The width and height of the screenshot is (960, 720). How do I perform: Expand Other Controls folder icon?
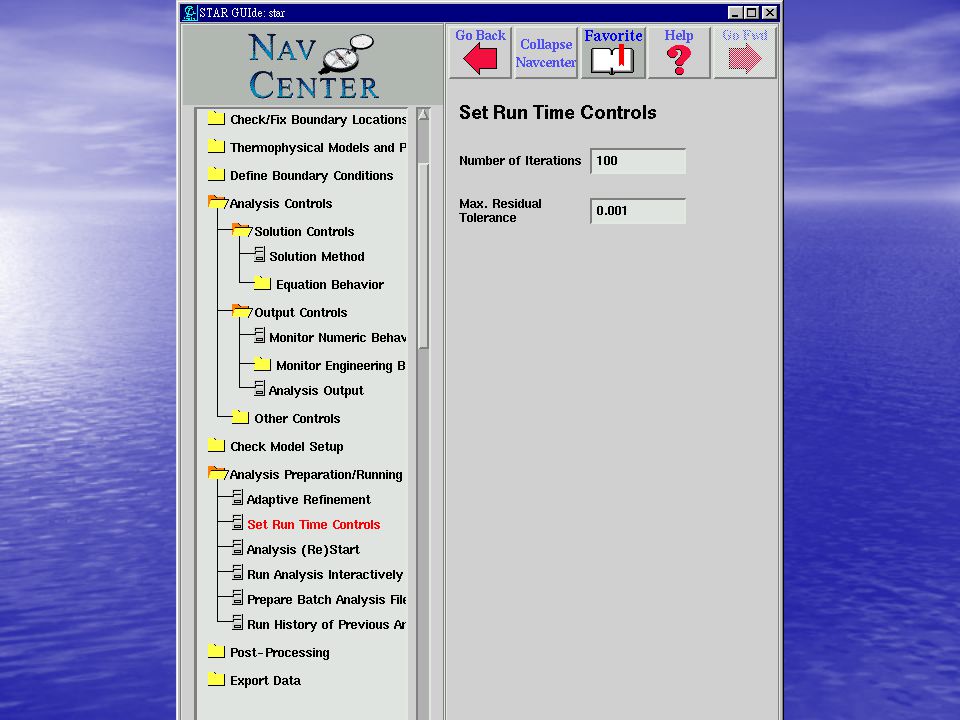coord(241,418)
